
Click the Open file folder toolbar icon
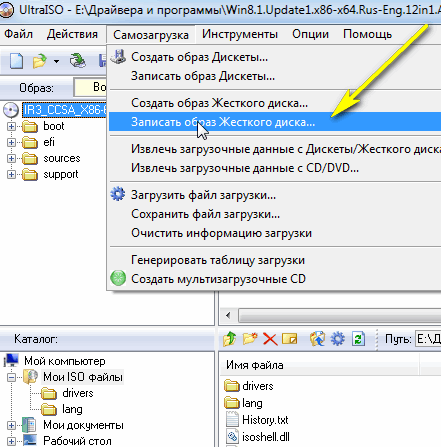click(39, 61)
